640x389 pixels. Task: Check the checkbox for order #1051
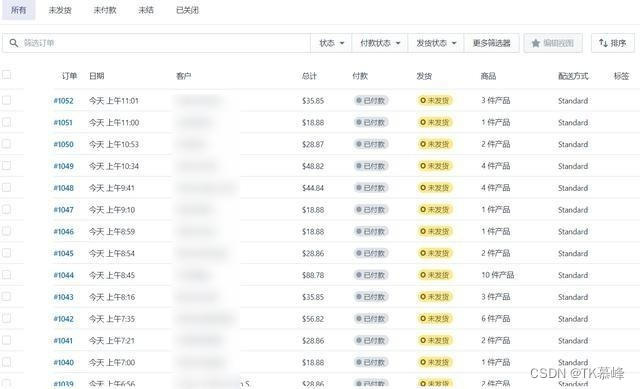tap(7, 122)
